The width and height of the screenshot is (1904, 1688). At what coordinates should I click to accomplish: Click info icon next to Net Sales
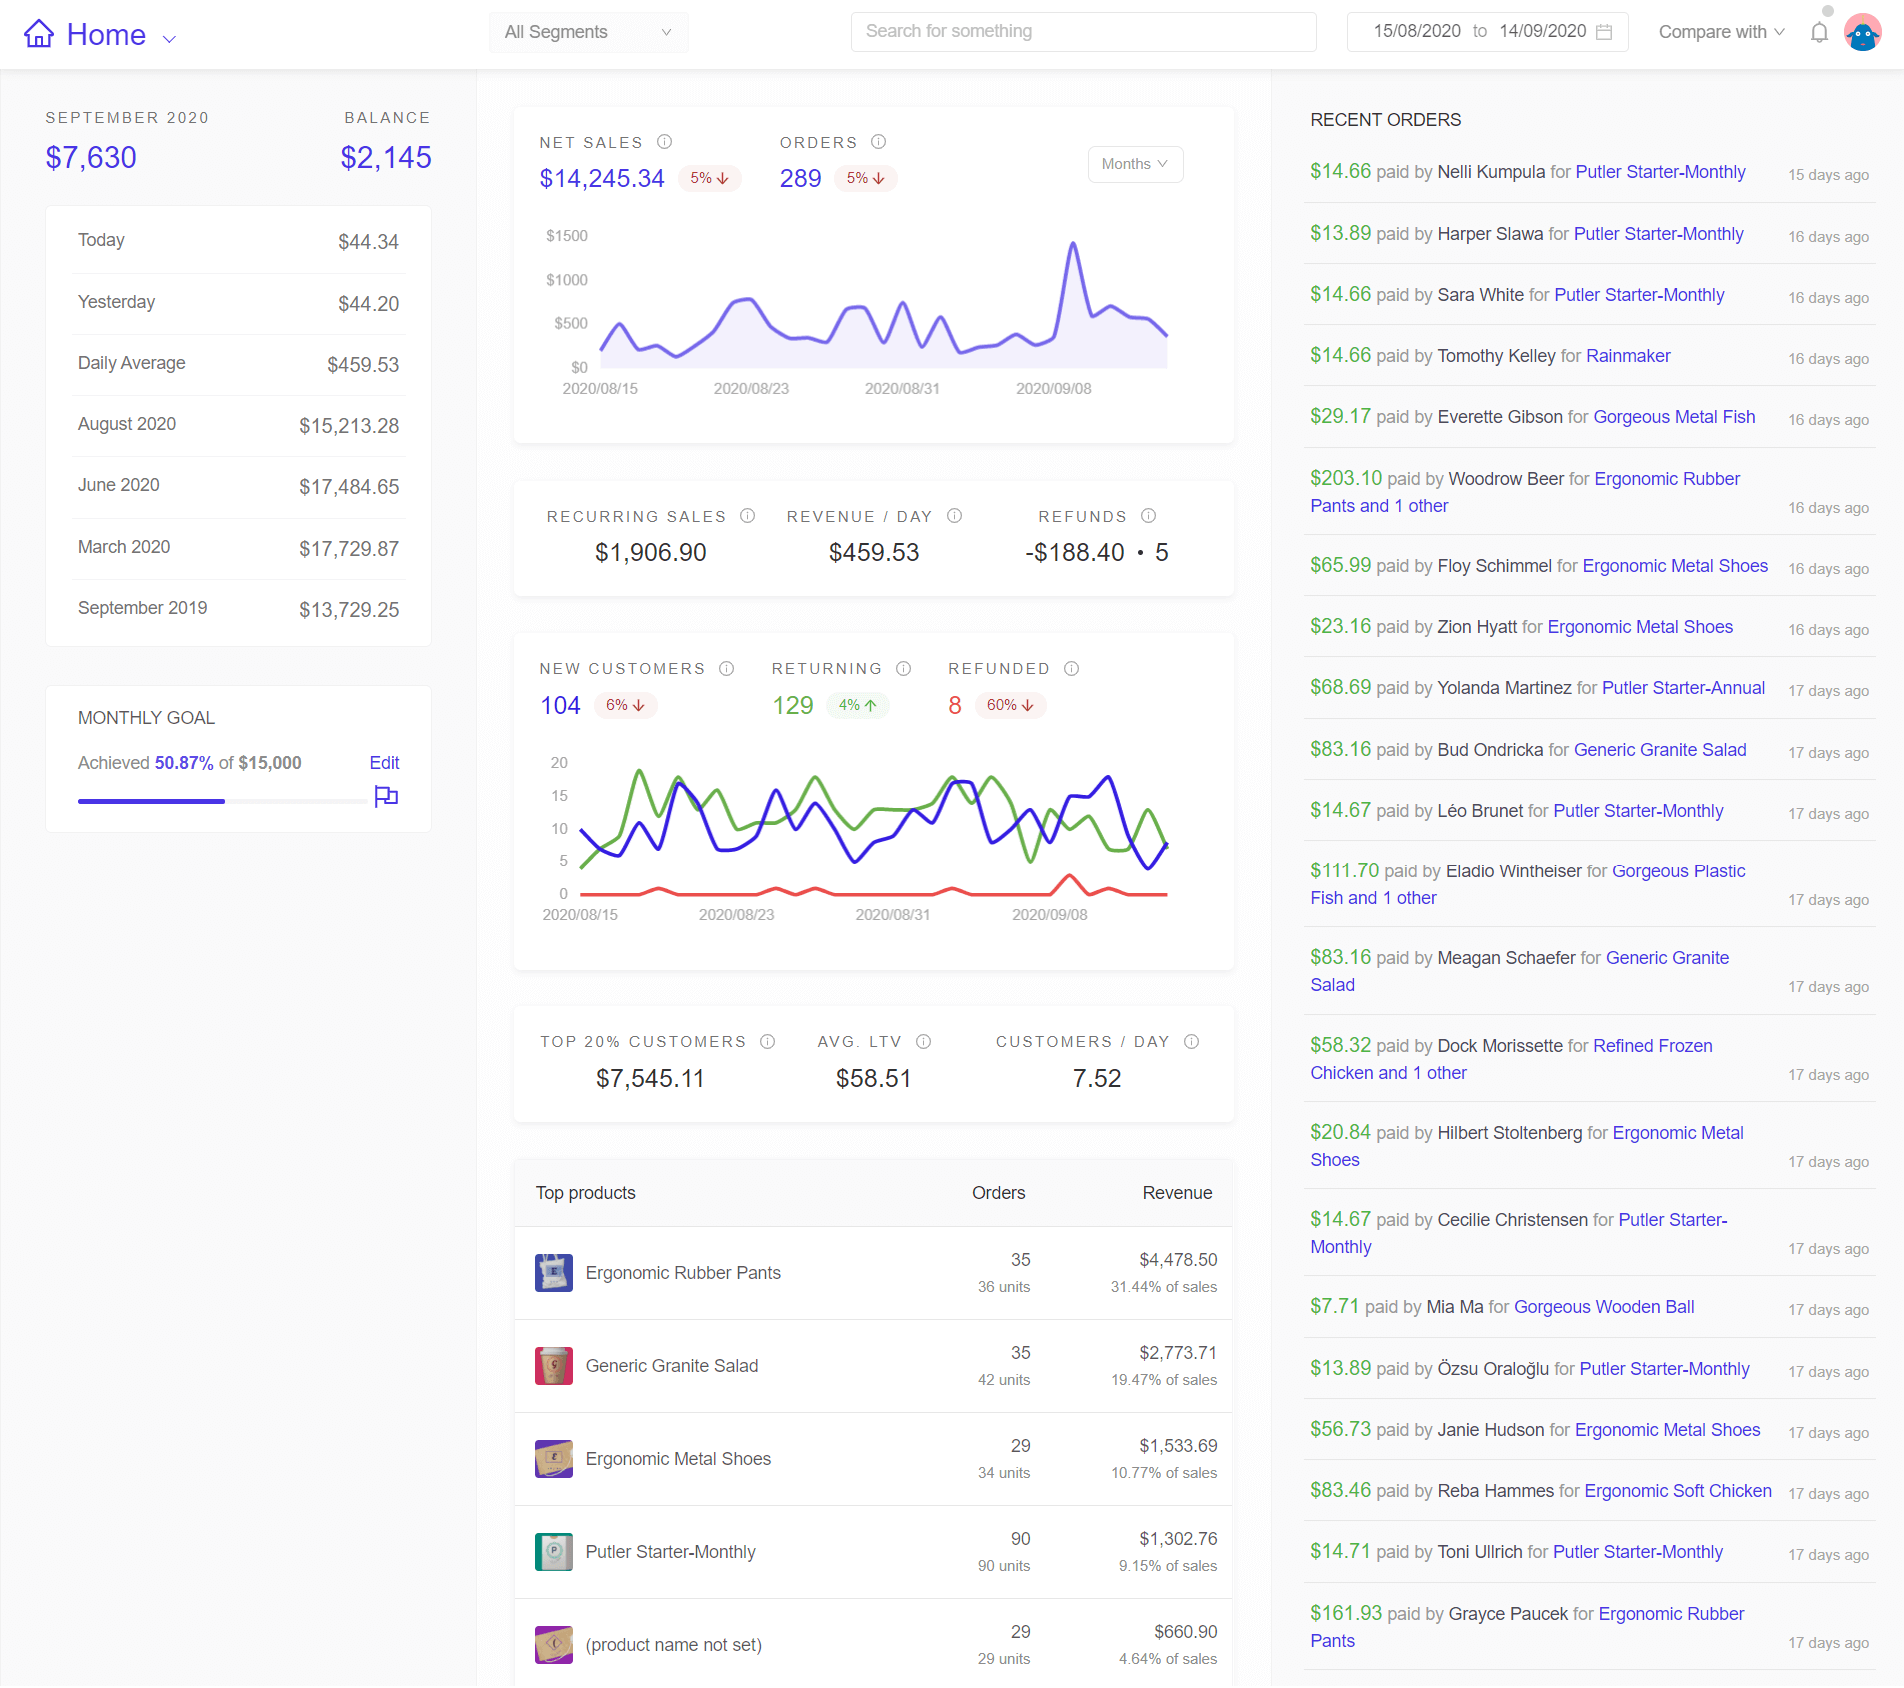[x=664, y=142]
